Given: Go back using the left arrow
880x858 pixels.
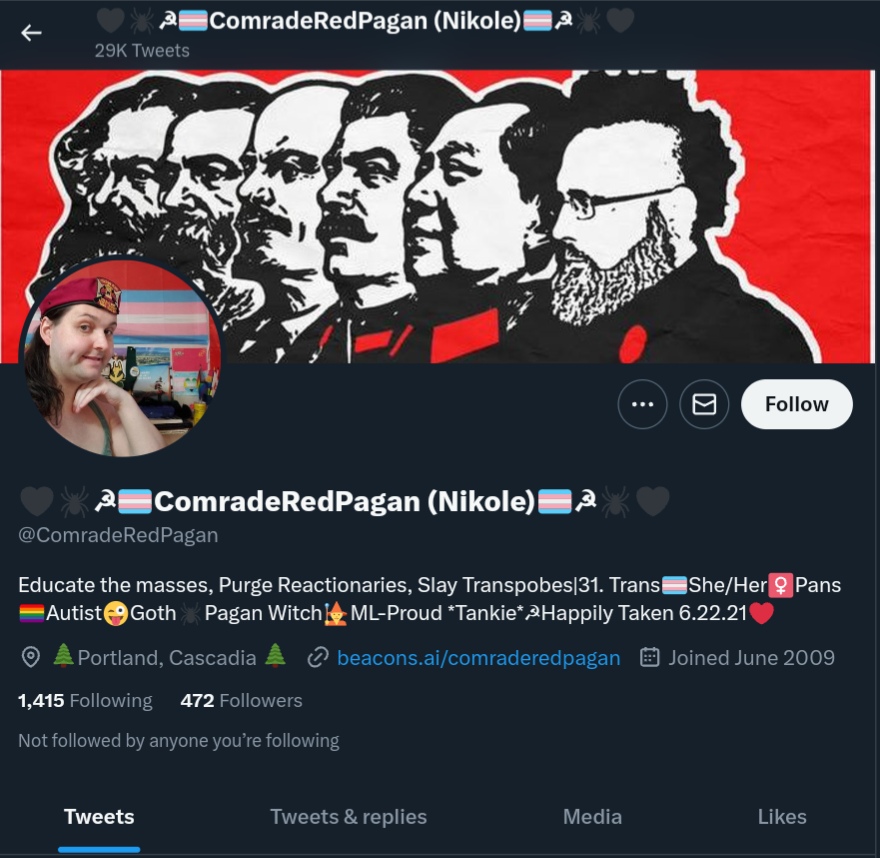Looking at the screenshot, I should coord(31,33).
